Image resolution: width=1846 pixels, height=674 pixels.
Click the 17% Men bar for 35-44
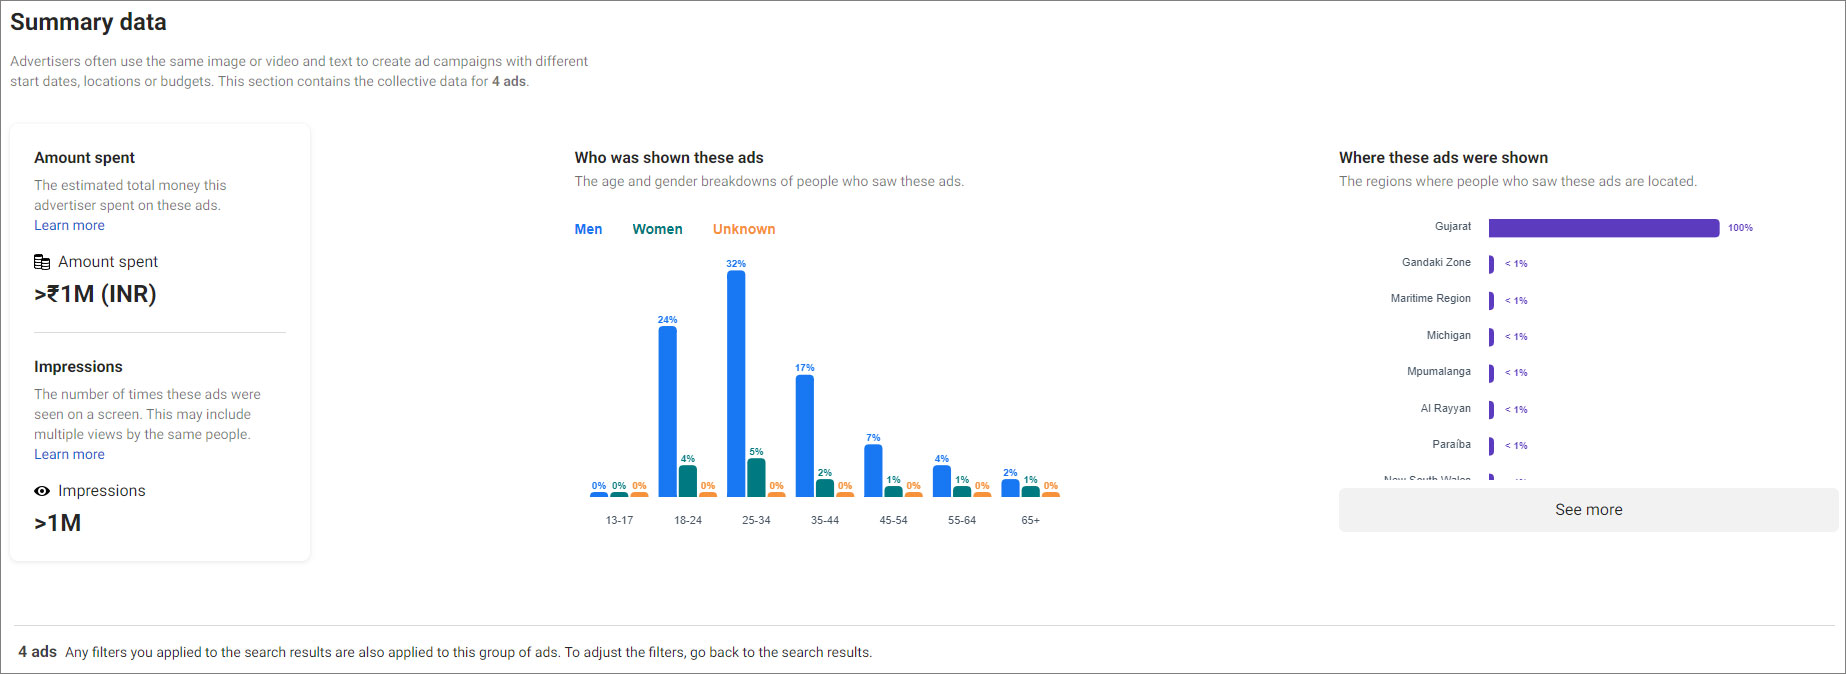[804, 435]
